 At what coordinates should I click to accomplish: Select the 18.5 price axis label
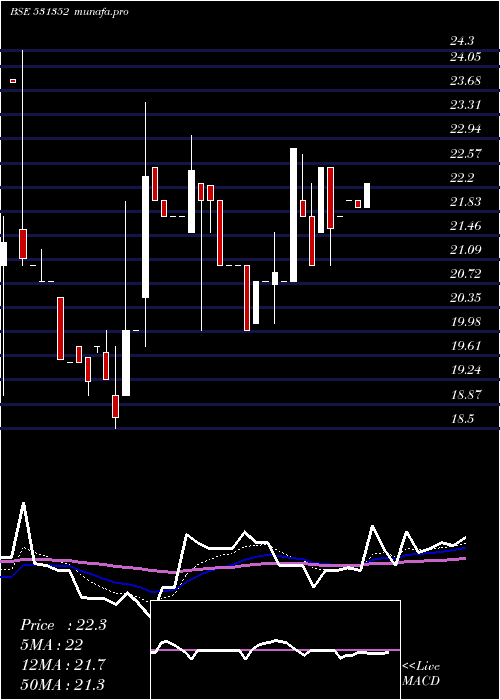click(462, 419)
